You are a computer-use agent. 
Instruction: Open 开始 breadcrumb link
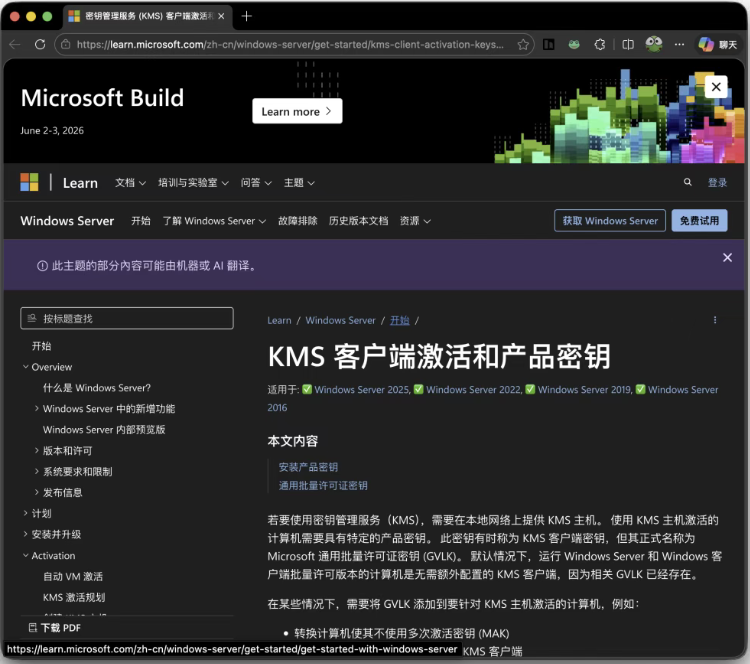400,321
